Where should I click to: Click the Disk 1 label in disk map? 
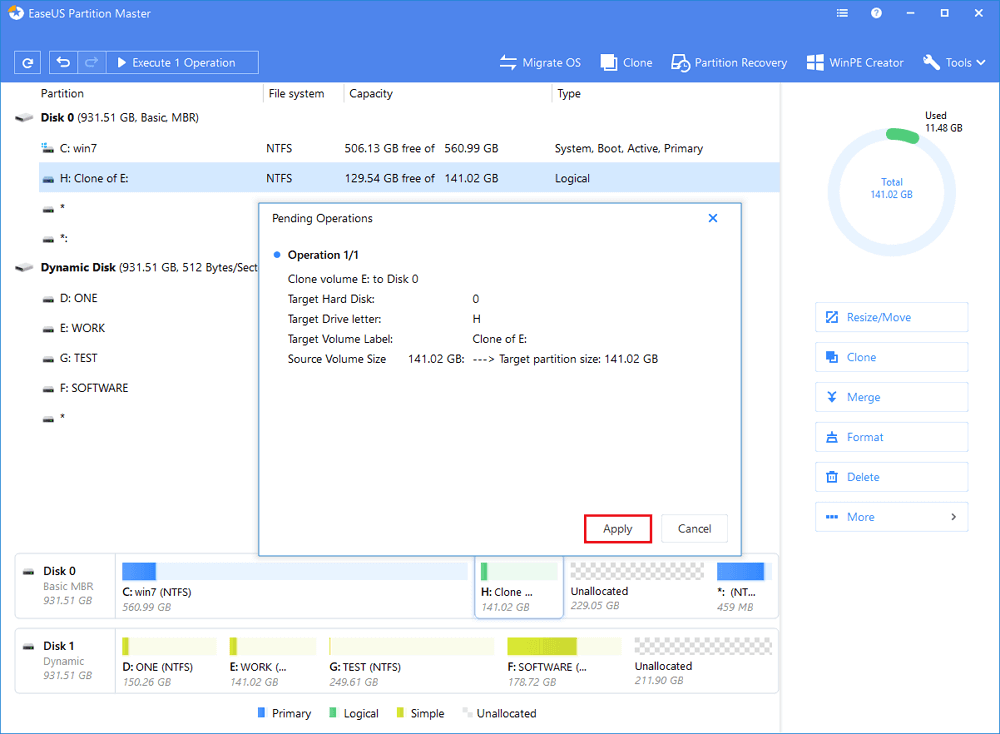[x=59, y=646]
